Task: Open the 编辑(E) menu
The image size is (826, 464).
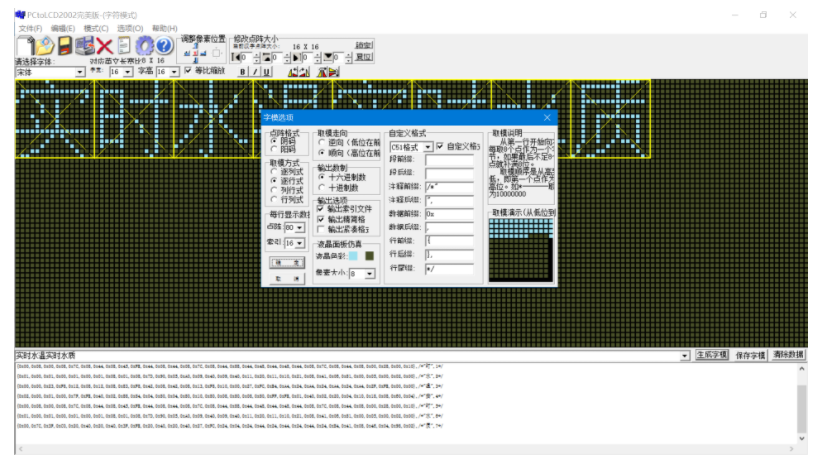Action: pyautogui.click(x=63, y=28)
